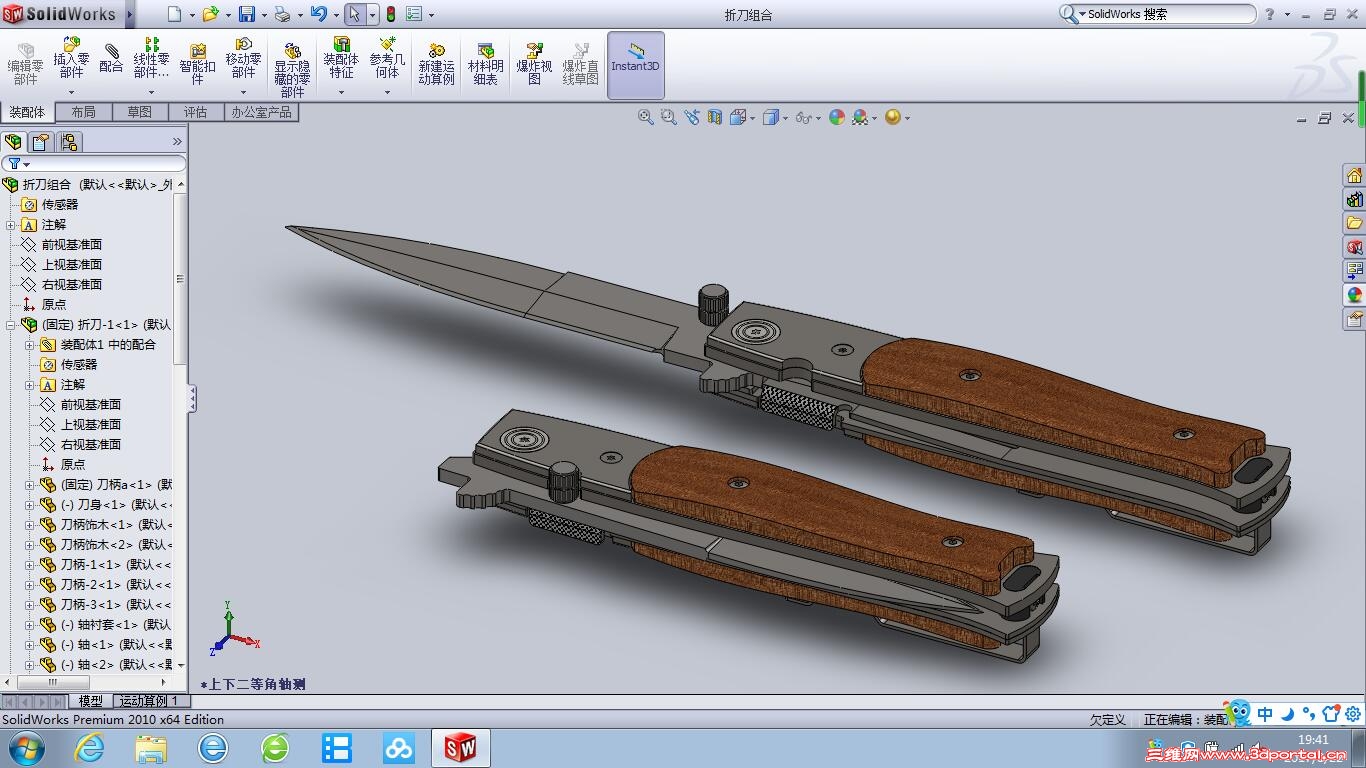Expand the 装配体1 中的配合 mates folder

[30, 345]
